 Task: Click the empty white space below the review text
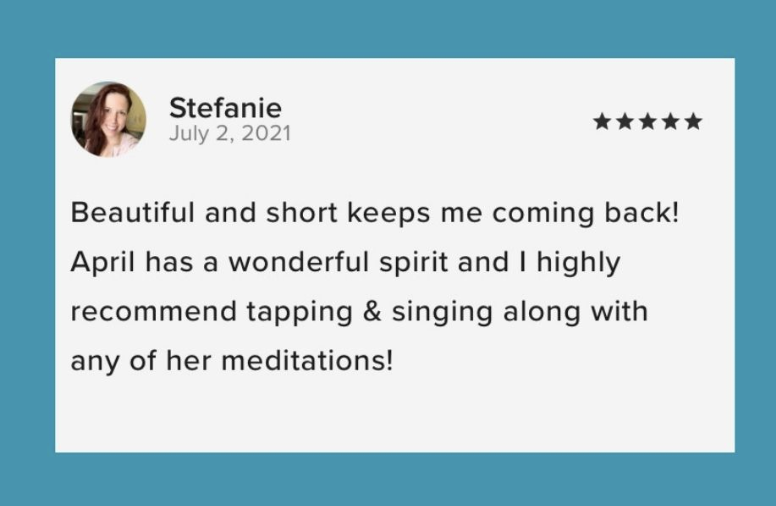tap(394, 413)
